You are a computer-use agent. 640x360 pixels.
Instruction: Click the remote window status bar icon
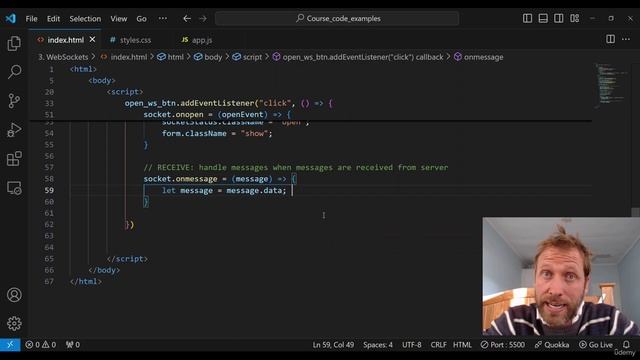tap(10, 344)
